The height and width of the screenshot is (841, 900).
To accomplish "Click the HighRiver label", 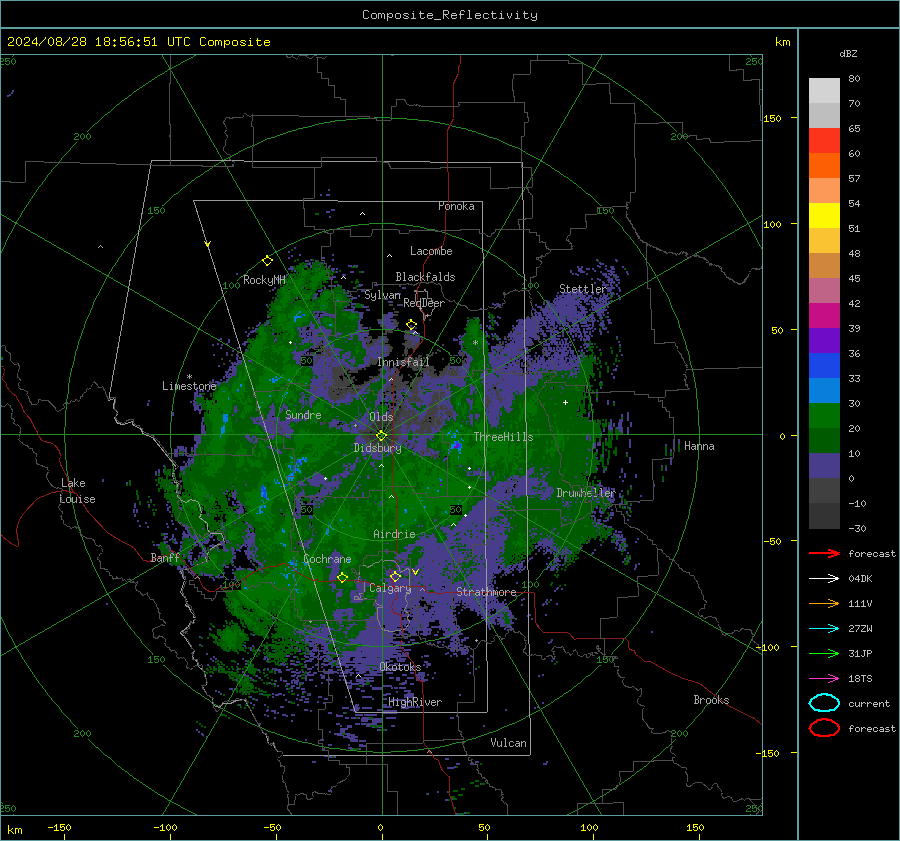I will (x=415, y=702).
